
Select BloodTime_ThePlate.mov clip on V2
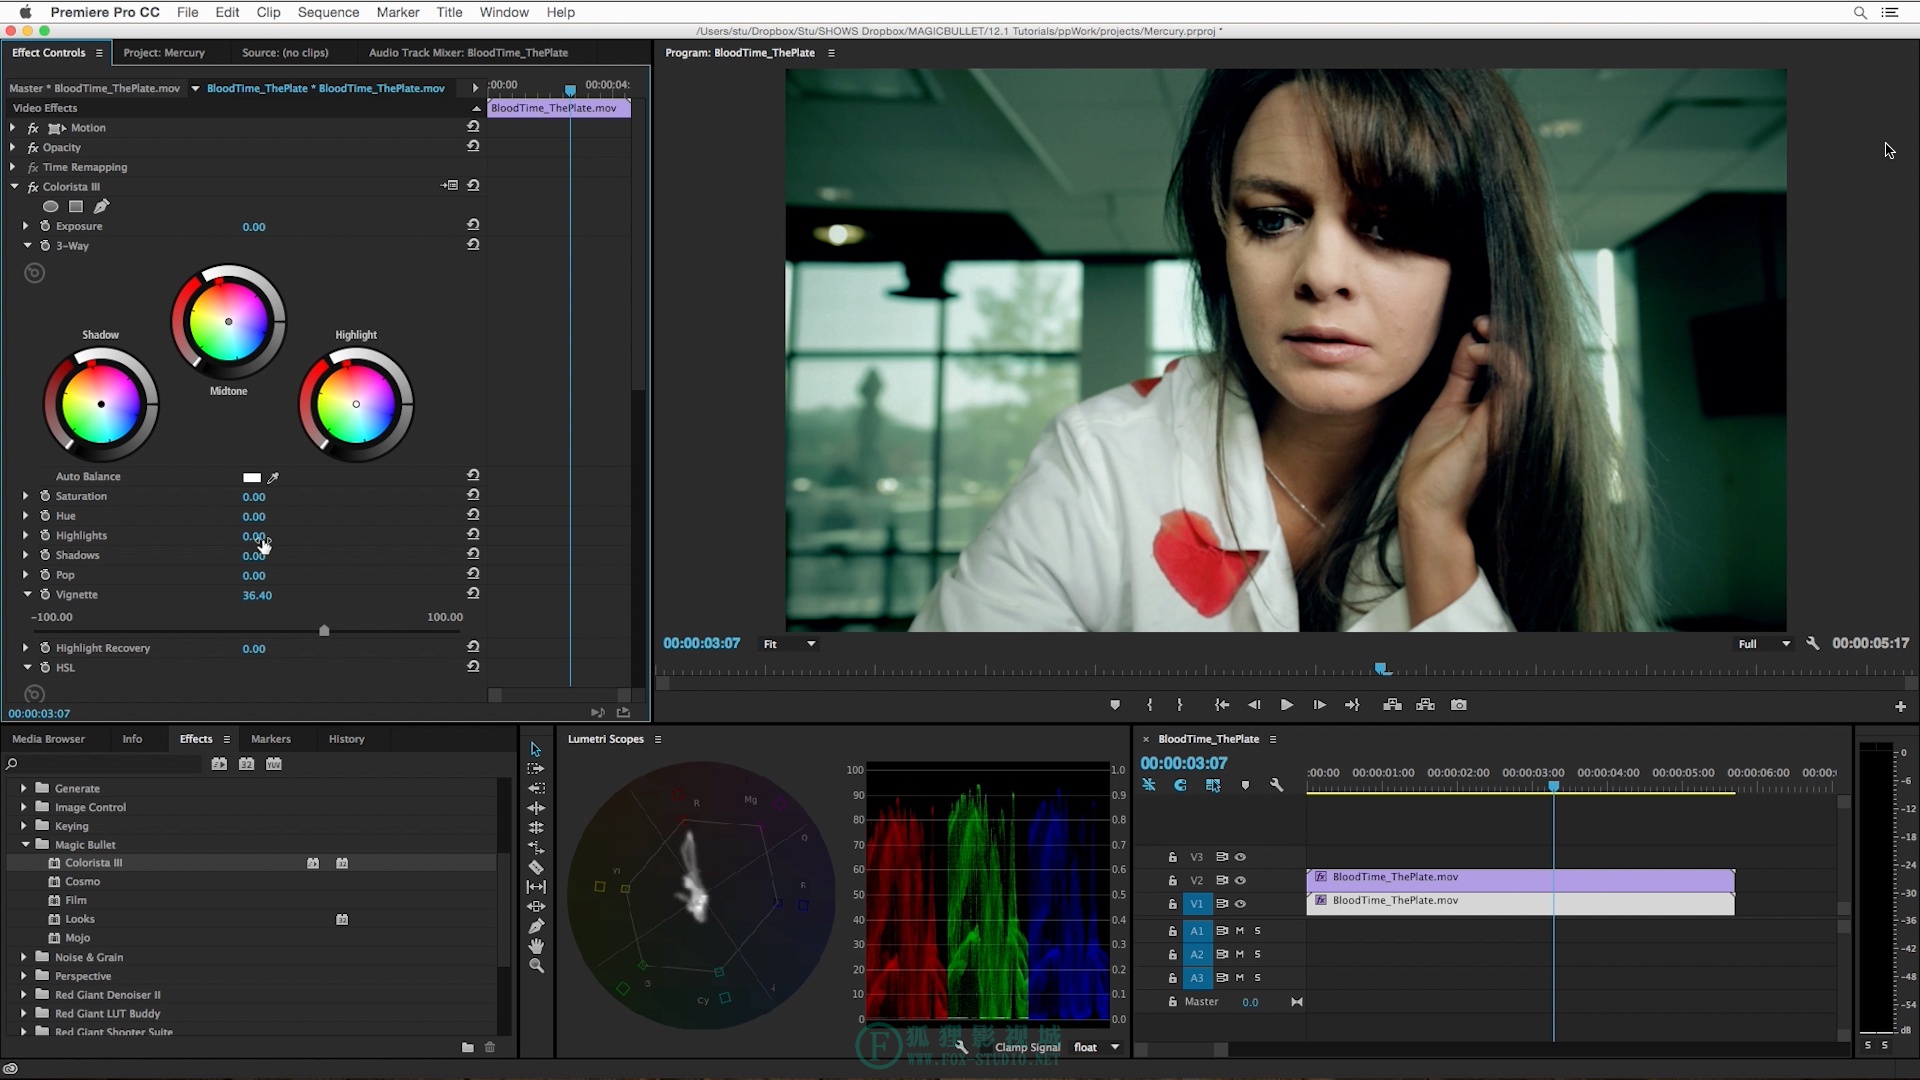coord(1520,879)
